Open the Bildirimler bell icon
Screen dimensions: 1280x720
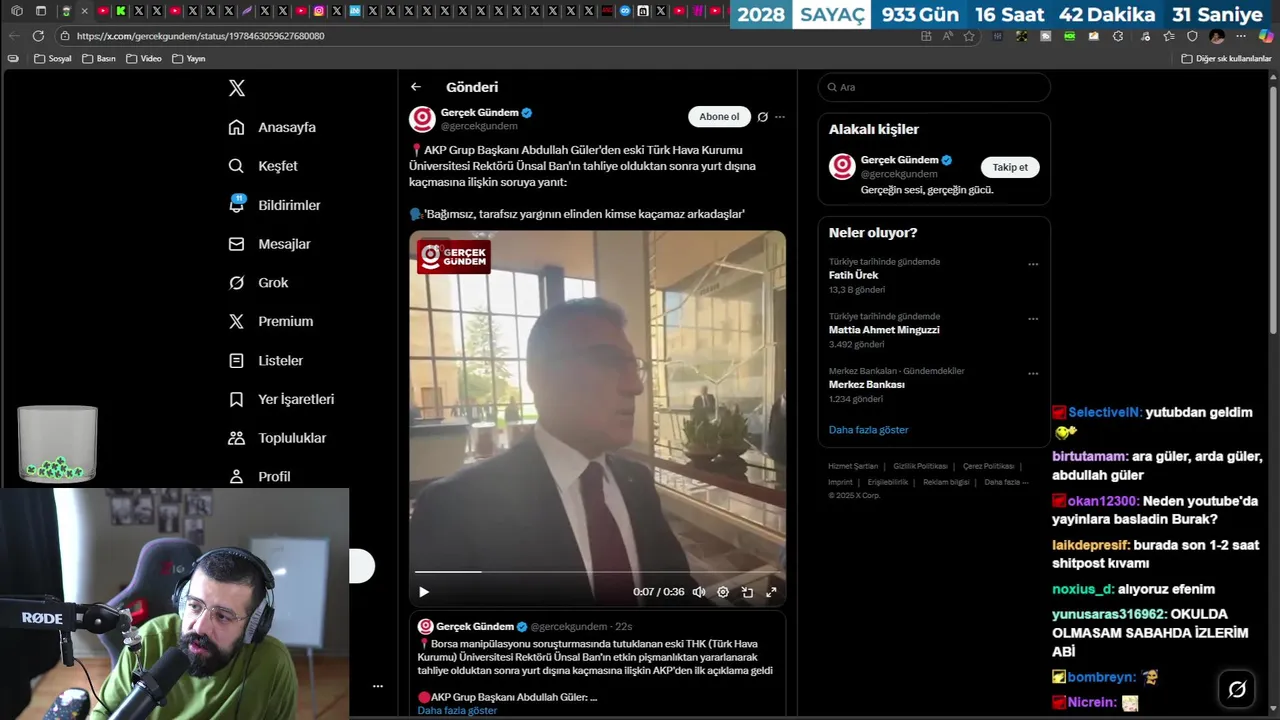point(237,204)
